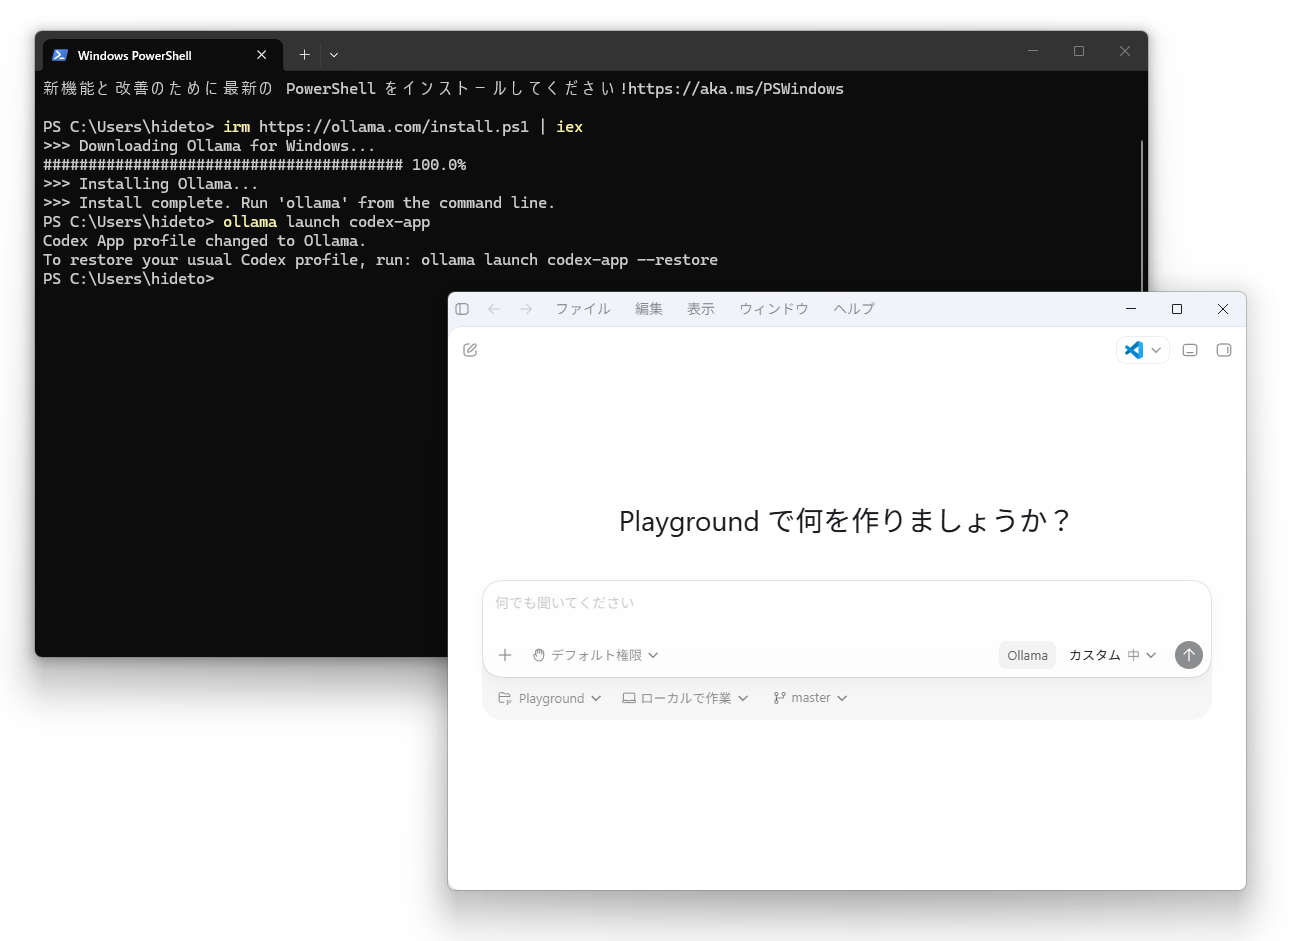Toggle the right side panel icon

(x=1224, y=350)
